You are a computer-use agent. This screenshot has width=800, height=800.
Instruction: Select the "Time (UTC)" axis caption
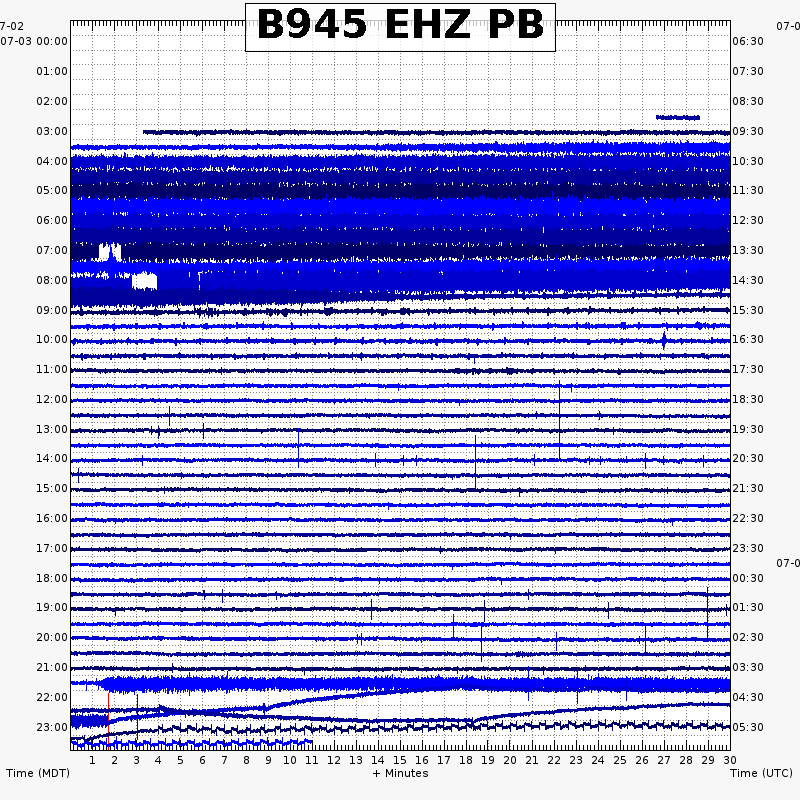761,773
